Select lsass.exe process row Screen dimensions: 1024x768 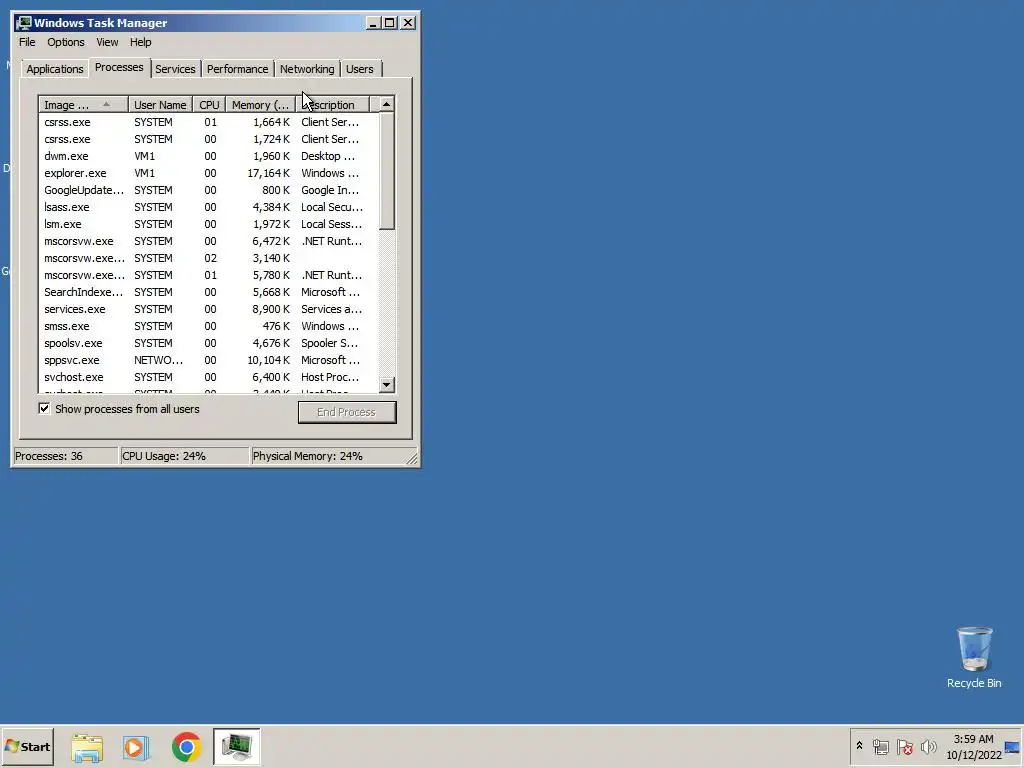click(208, 207)
